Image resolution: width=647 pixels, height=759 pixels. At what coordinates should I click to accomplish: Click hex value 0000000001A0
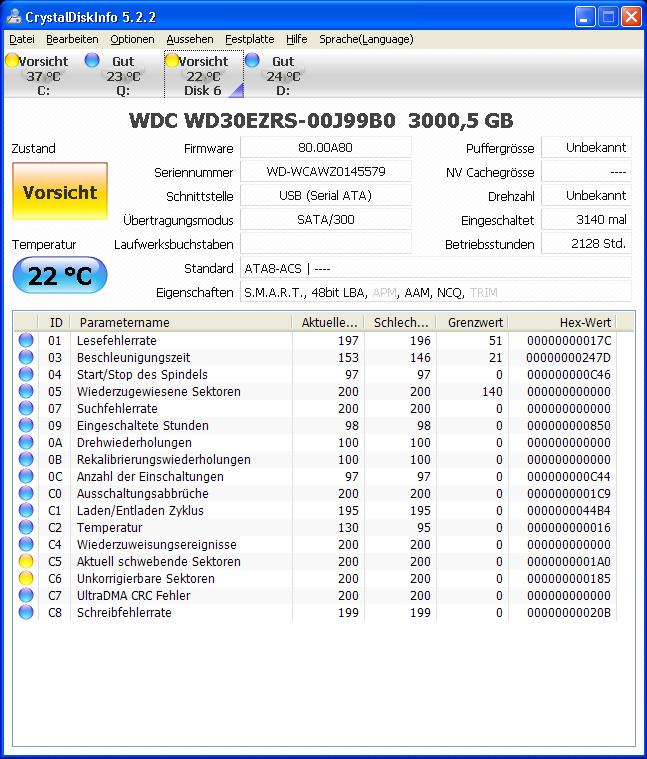pyautogui.click(x=569, y=562)
